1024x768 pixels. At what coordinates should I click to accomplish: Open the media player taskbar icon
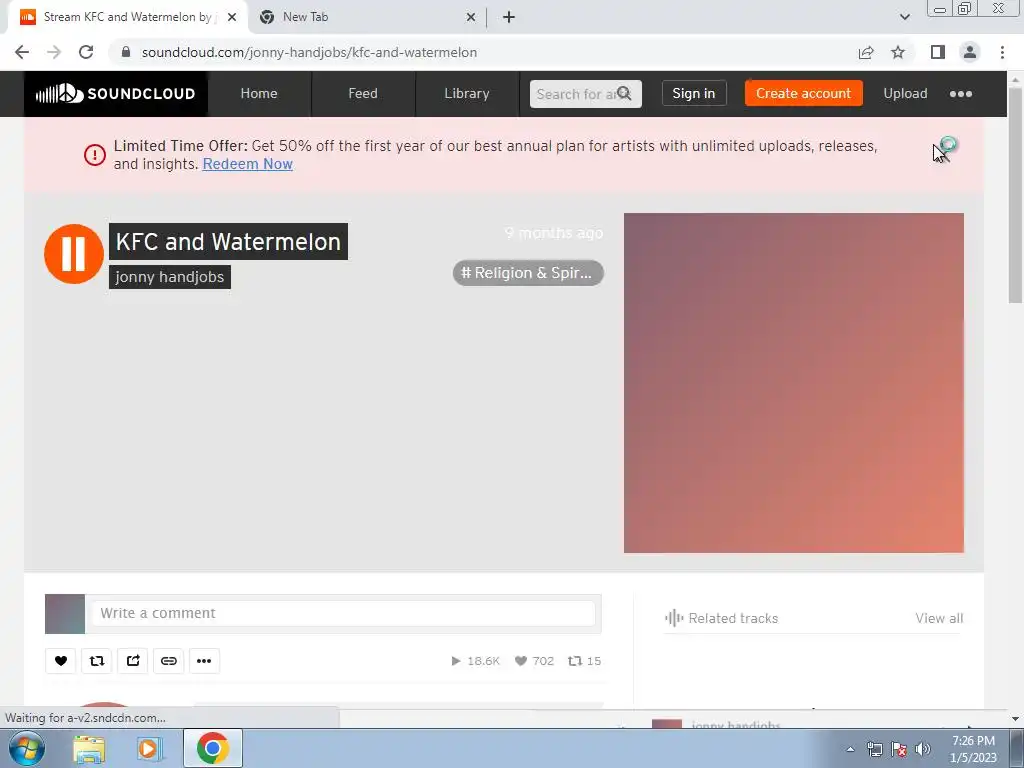pyautogui.click(x=148, y=748)
